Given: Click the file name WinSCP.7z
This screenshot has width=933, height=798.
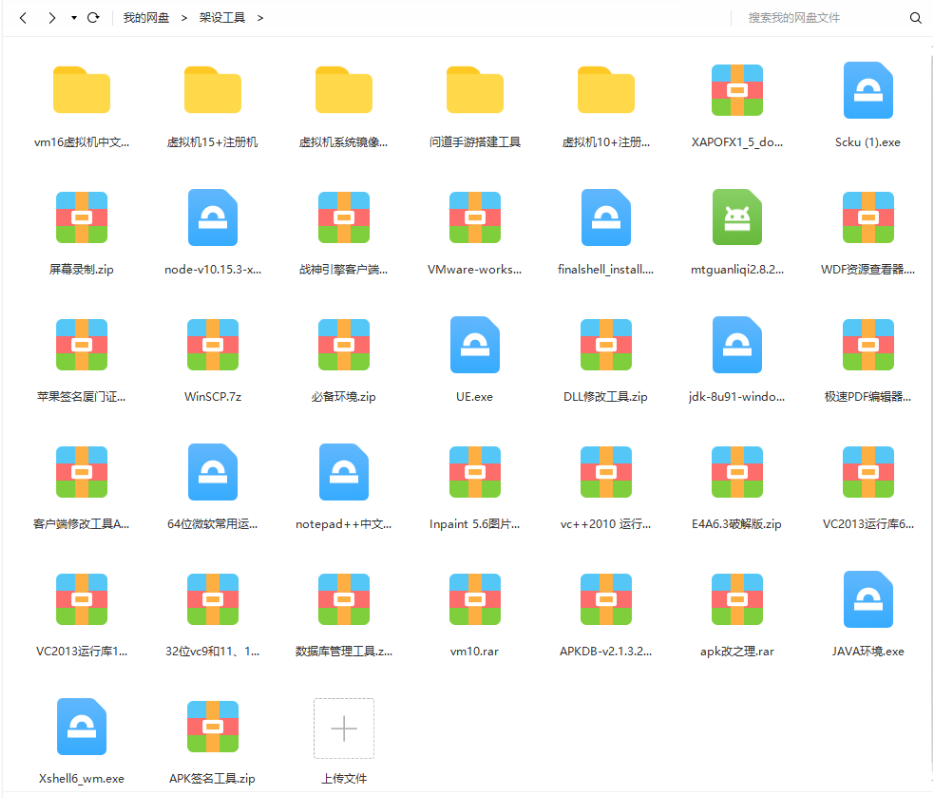Looking at the screenshot, I should (x=212, y=396).
